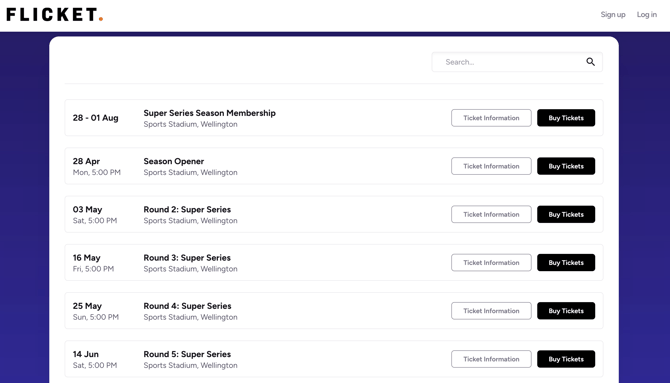Select the Super Series Season Membership title
Viewport: 670px width, 383px height.
[209, 113]
